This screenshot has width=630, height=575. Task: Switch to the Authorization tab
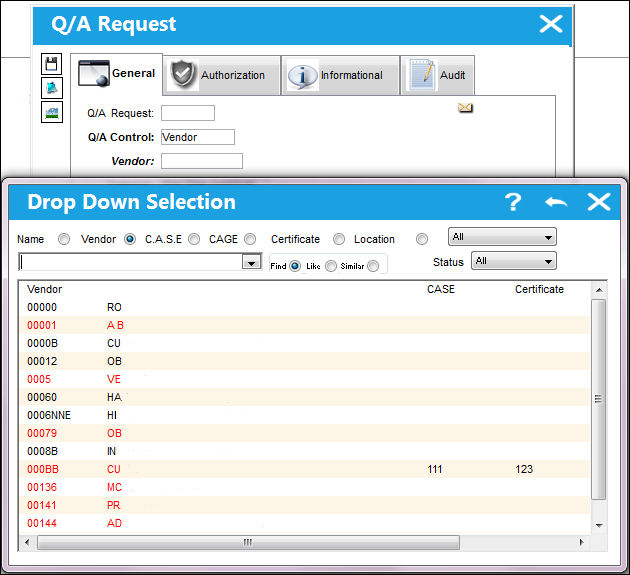(x=222, y=75)
